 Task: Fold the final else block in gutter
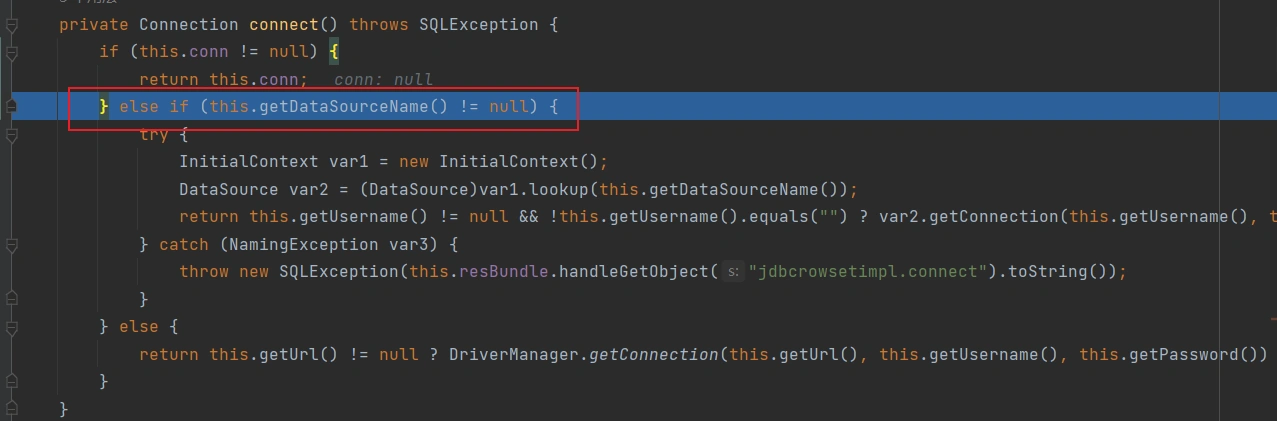[x=11, y=326]
